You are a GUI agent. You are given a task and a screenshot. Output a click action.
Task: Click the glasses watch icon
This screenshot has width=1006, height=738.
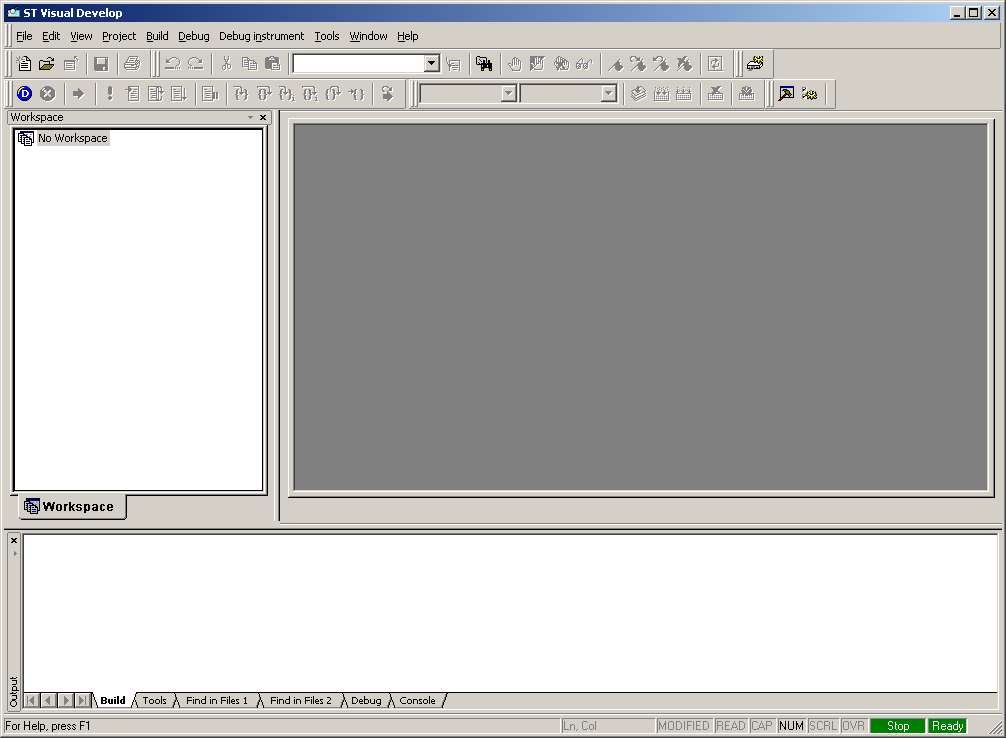(x=584, y=64)
